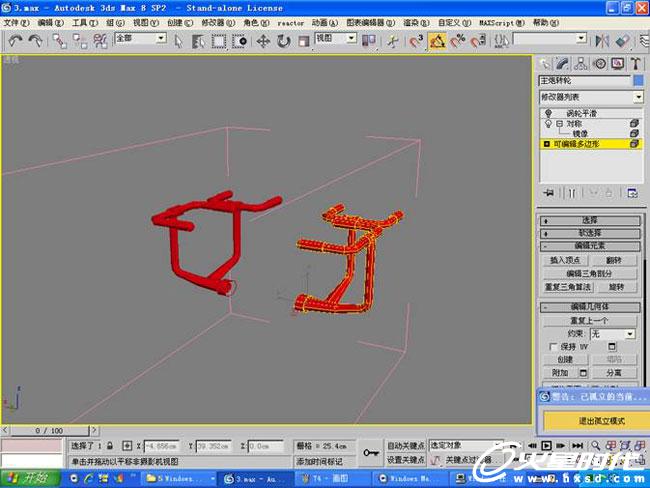Collapse the 编辑几何体 rollout

coord(589,307)
